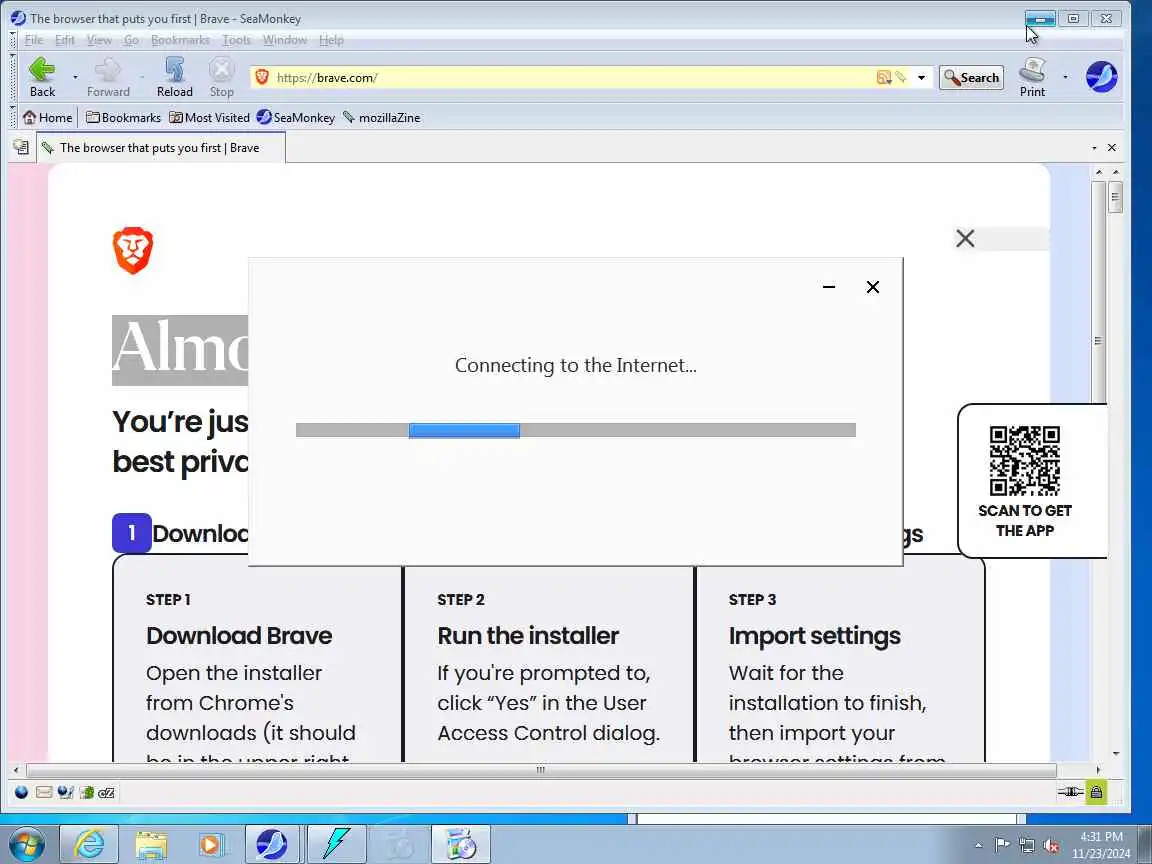The width and height of the screenshot is (1152, 864).
Task: Click the green Back arrow icon
Action: tap(42, 70)
